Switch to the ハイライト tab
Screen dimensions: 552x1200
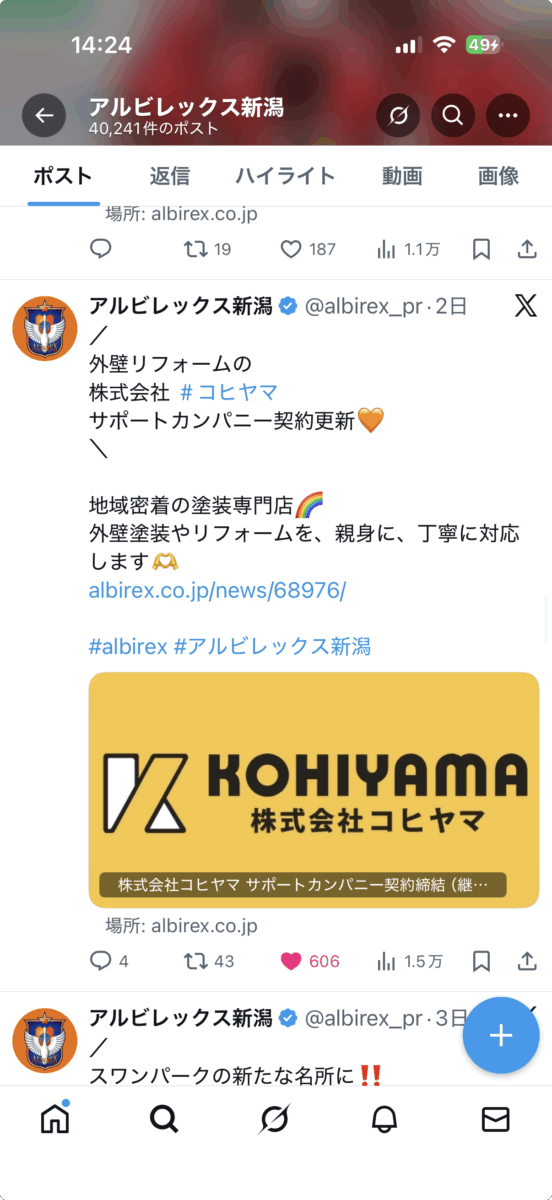[x=285, y=176]
